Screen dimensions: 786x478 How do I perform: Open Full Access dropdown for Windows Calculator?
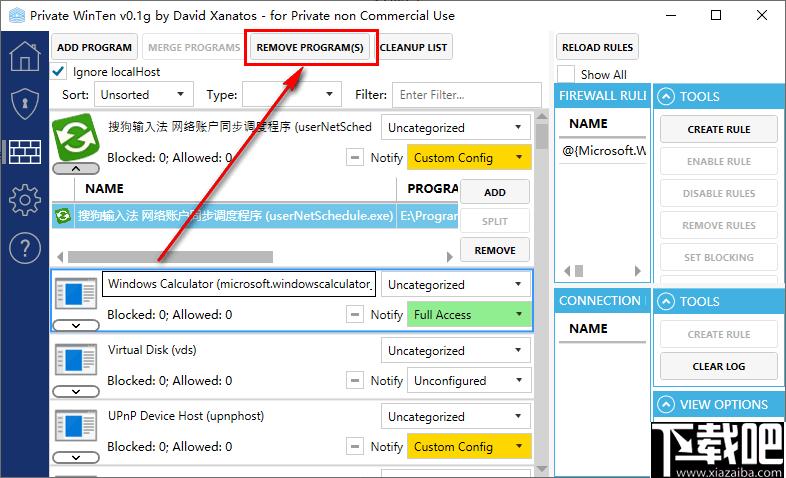pos(469,315)
